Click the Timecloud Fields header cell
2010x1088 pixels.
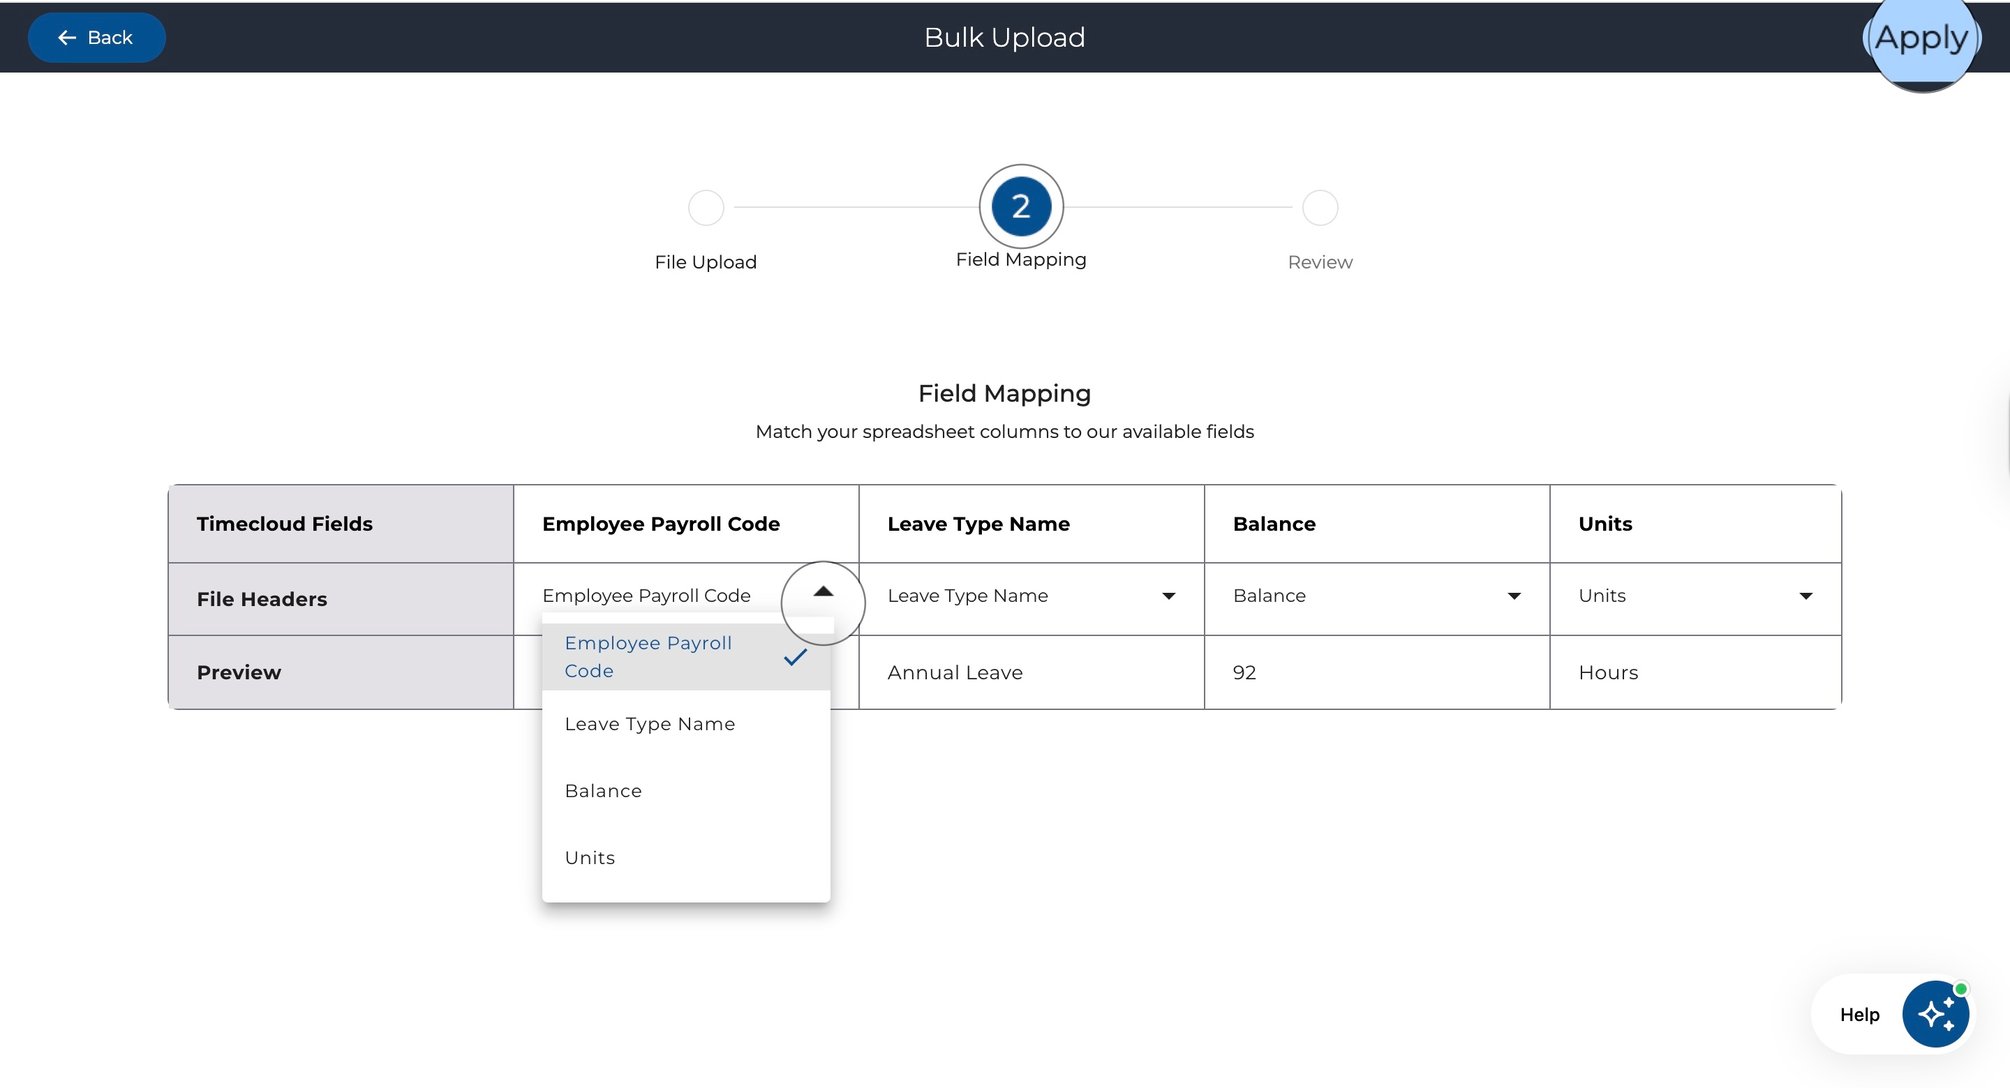coord(341,524)
